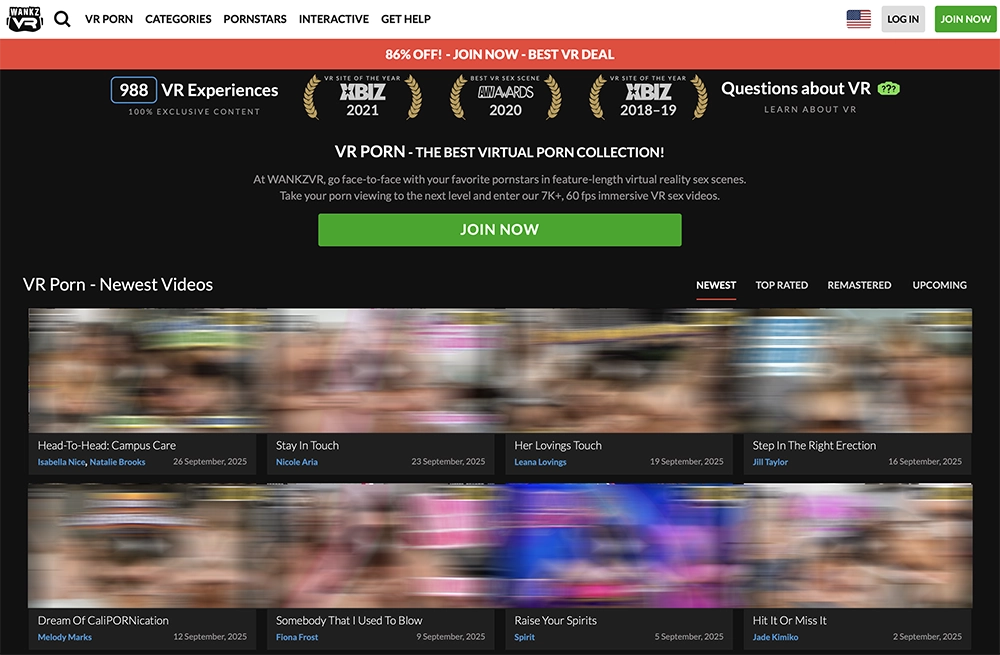
Task: Click the WankzVR logo icon
Action: point(24,19)
